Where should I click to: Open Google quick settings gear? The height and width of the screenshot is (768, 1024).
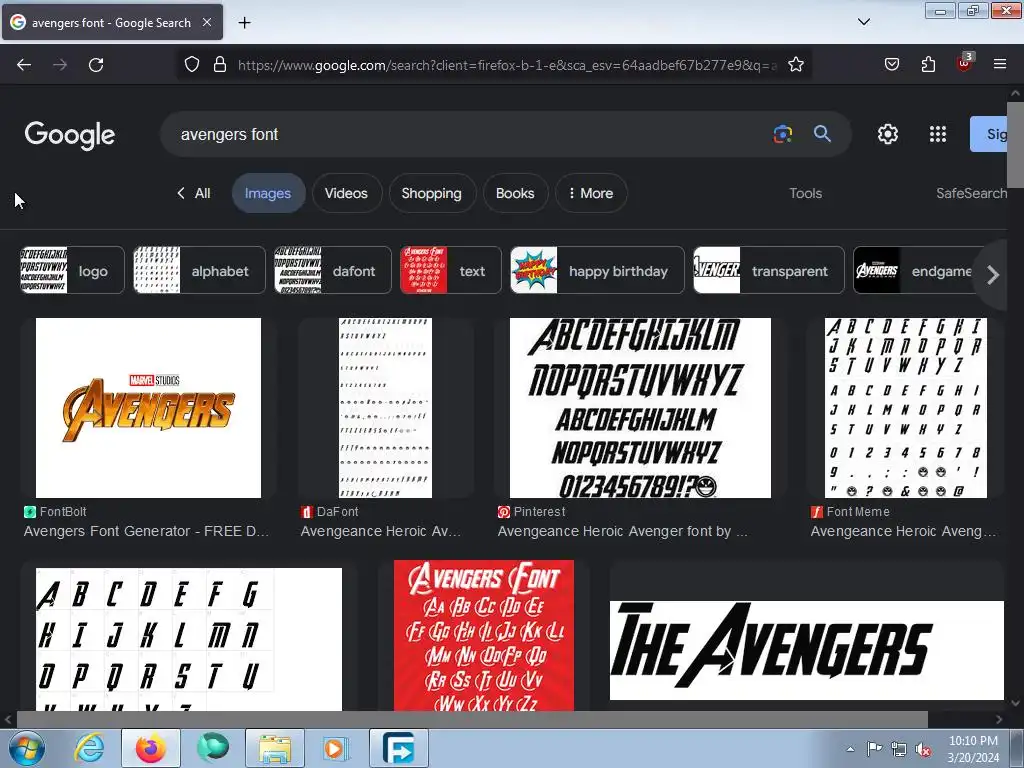tap(888, 134)
